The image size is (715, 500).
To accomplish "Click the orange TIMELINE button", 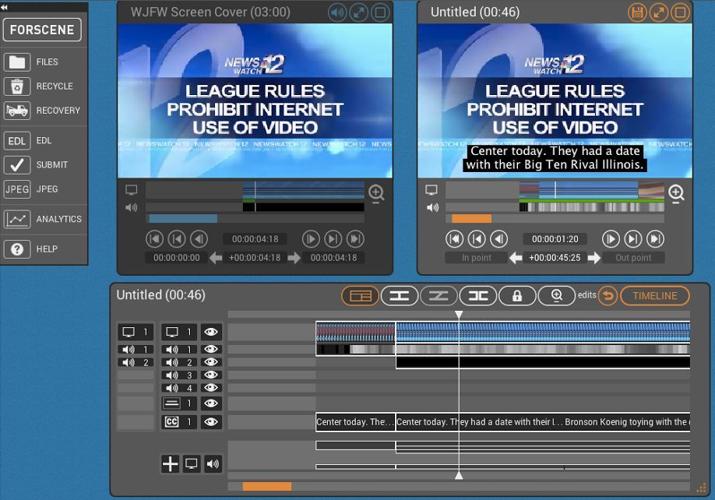I will pos(655,296).
